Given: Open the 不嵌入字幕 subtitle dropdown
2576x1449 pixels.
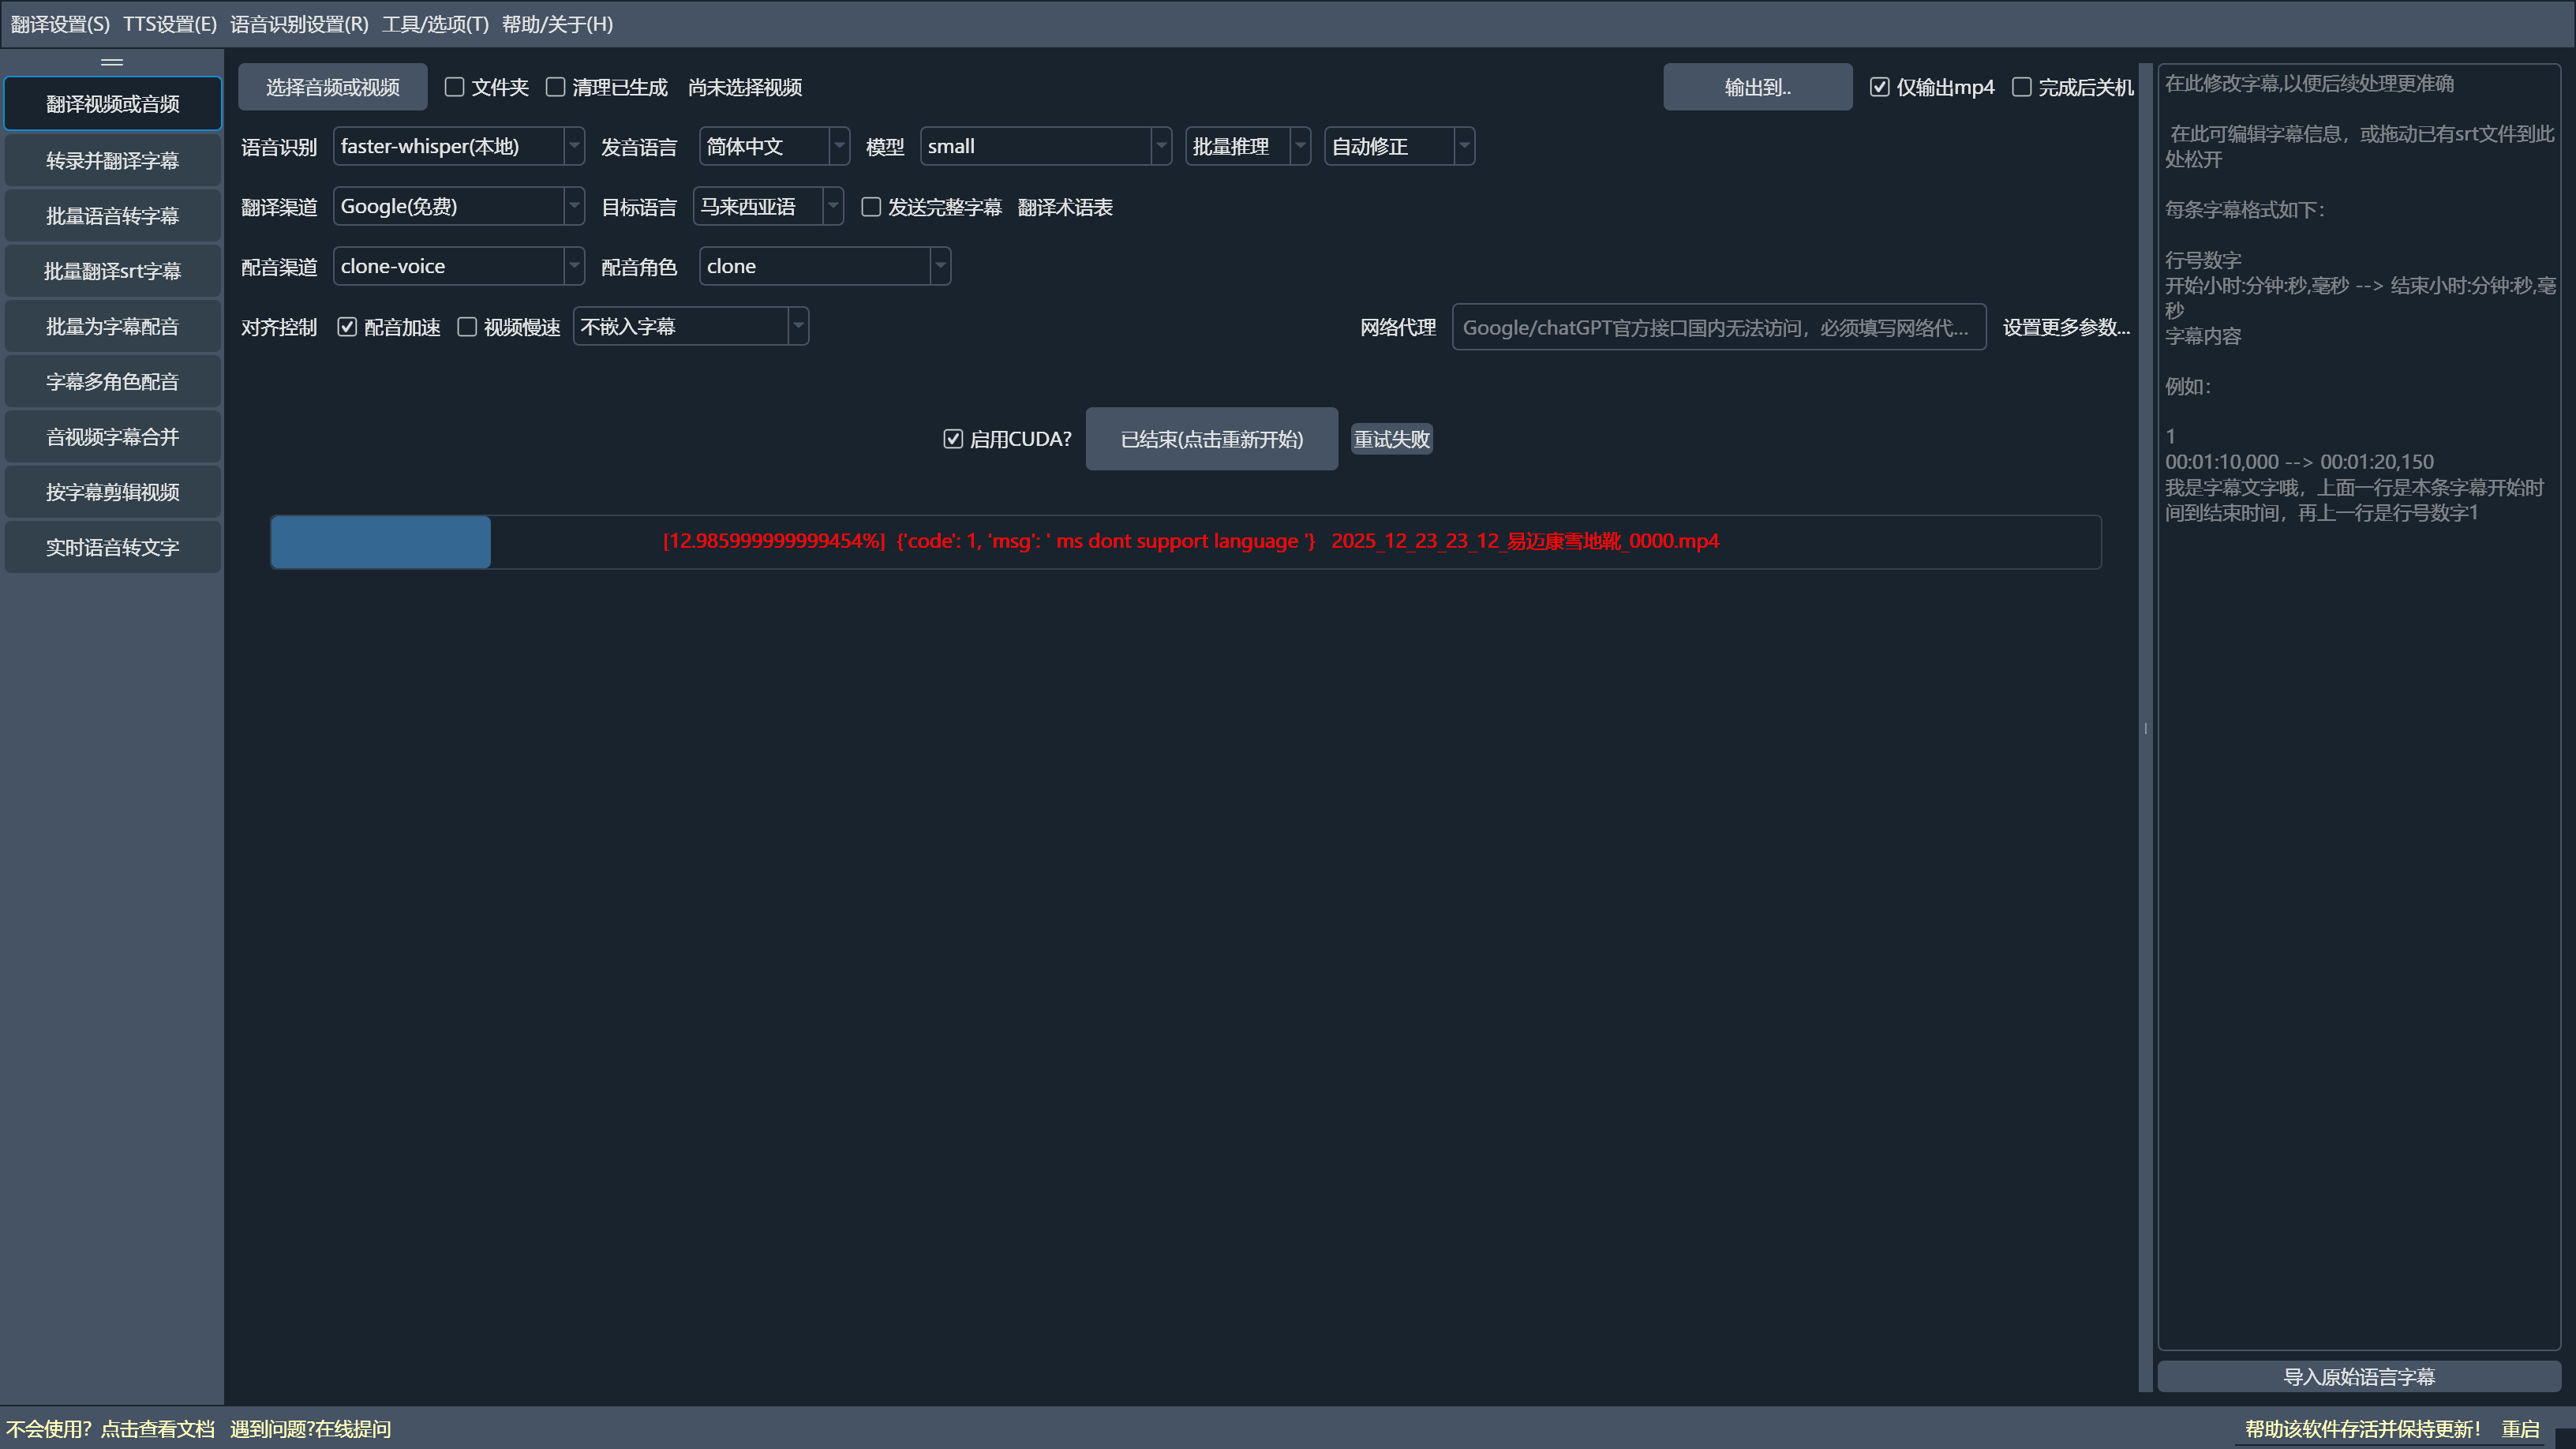Looking at the screenshot, I should tap(690, 327).
